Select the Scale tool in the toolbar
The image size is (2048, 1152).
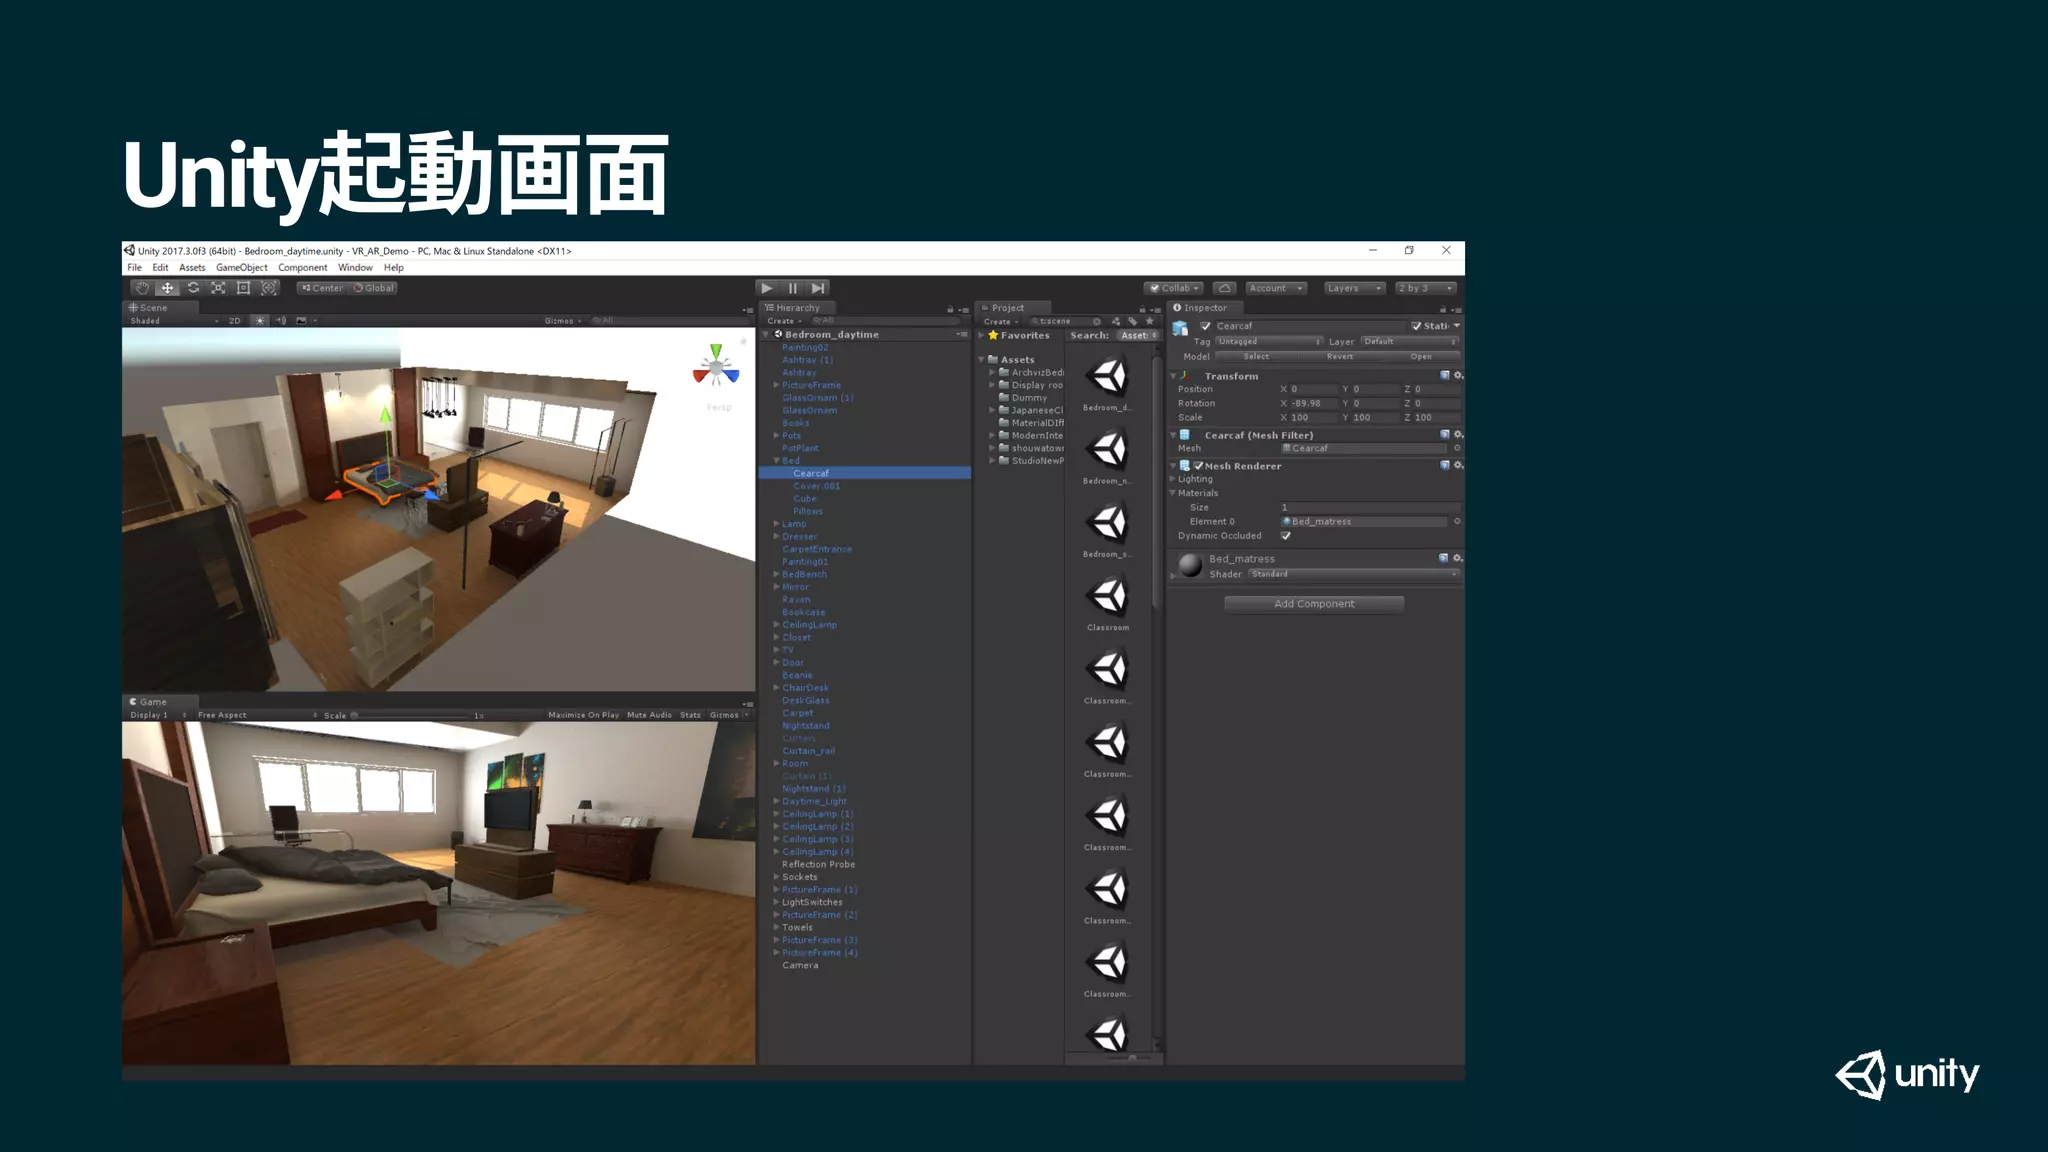(218, 288)
